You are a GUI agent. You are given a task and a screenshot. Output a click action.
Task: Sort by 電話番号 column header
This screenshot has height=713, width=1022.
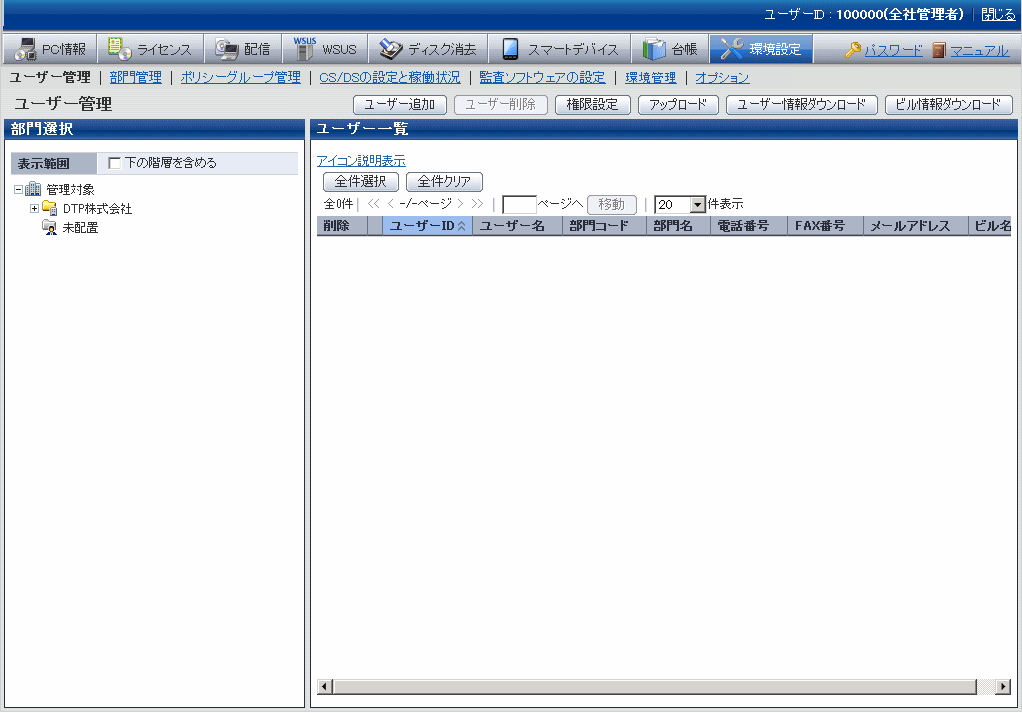[x=749, y=226]
